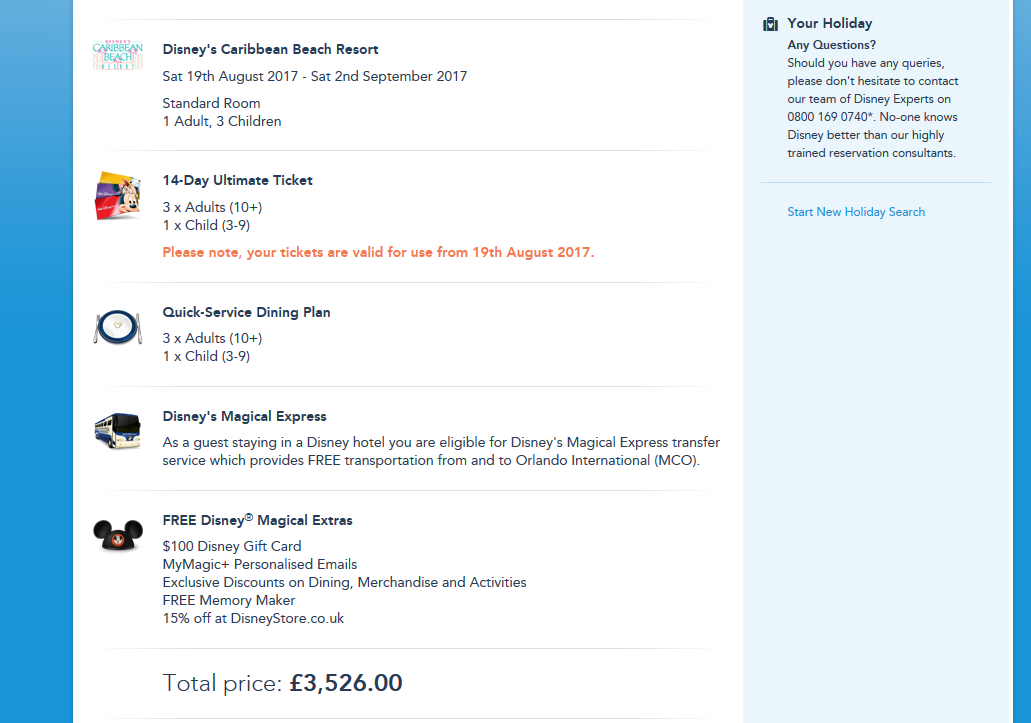1031x723 pixels.
Task: Click the dining plate and cutlery icon
Action: 118,326
